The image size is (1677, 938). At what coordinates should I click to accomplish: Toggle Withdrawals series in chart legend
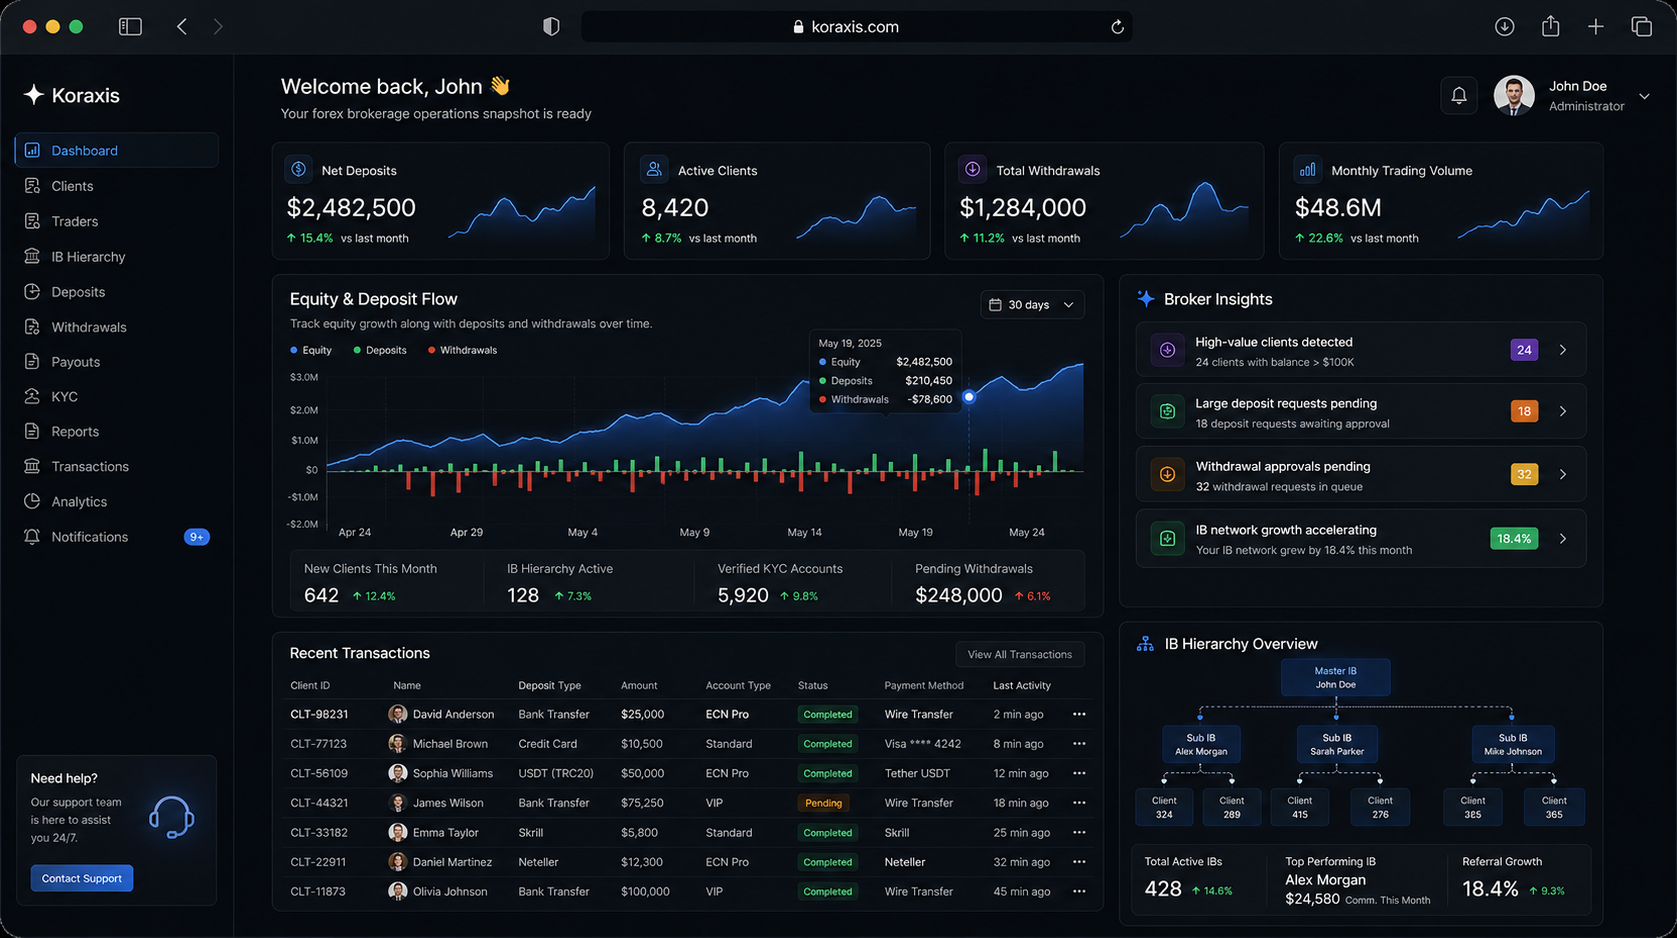click(x=462, y=350)
